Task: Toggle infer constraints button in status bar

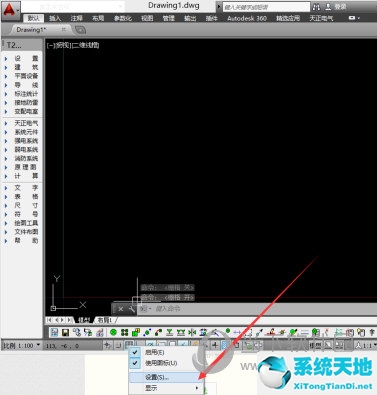Action: point(107,345)
